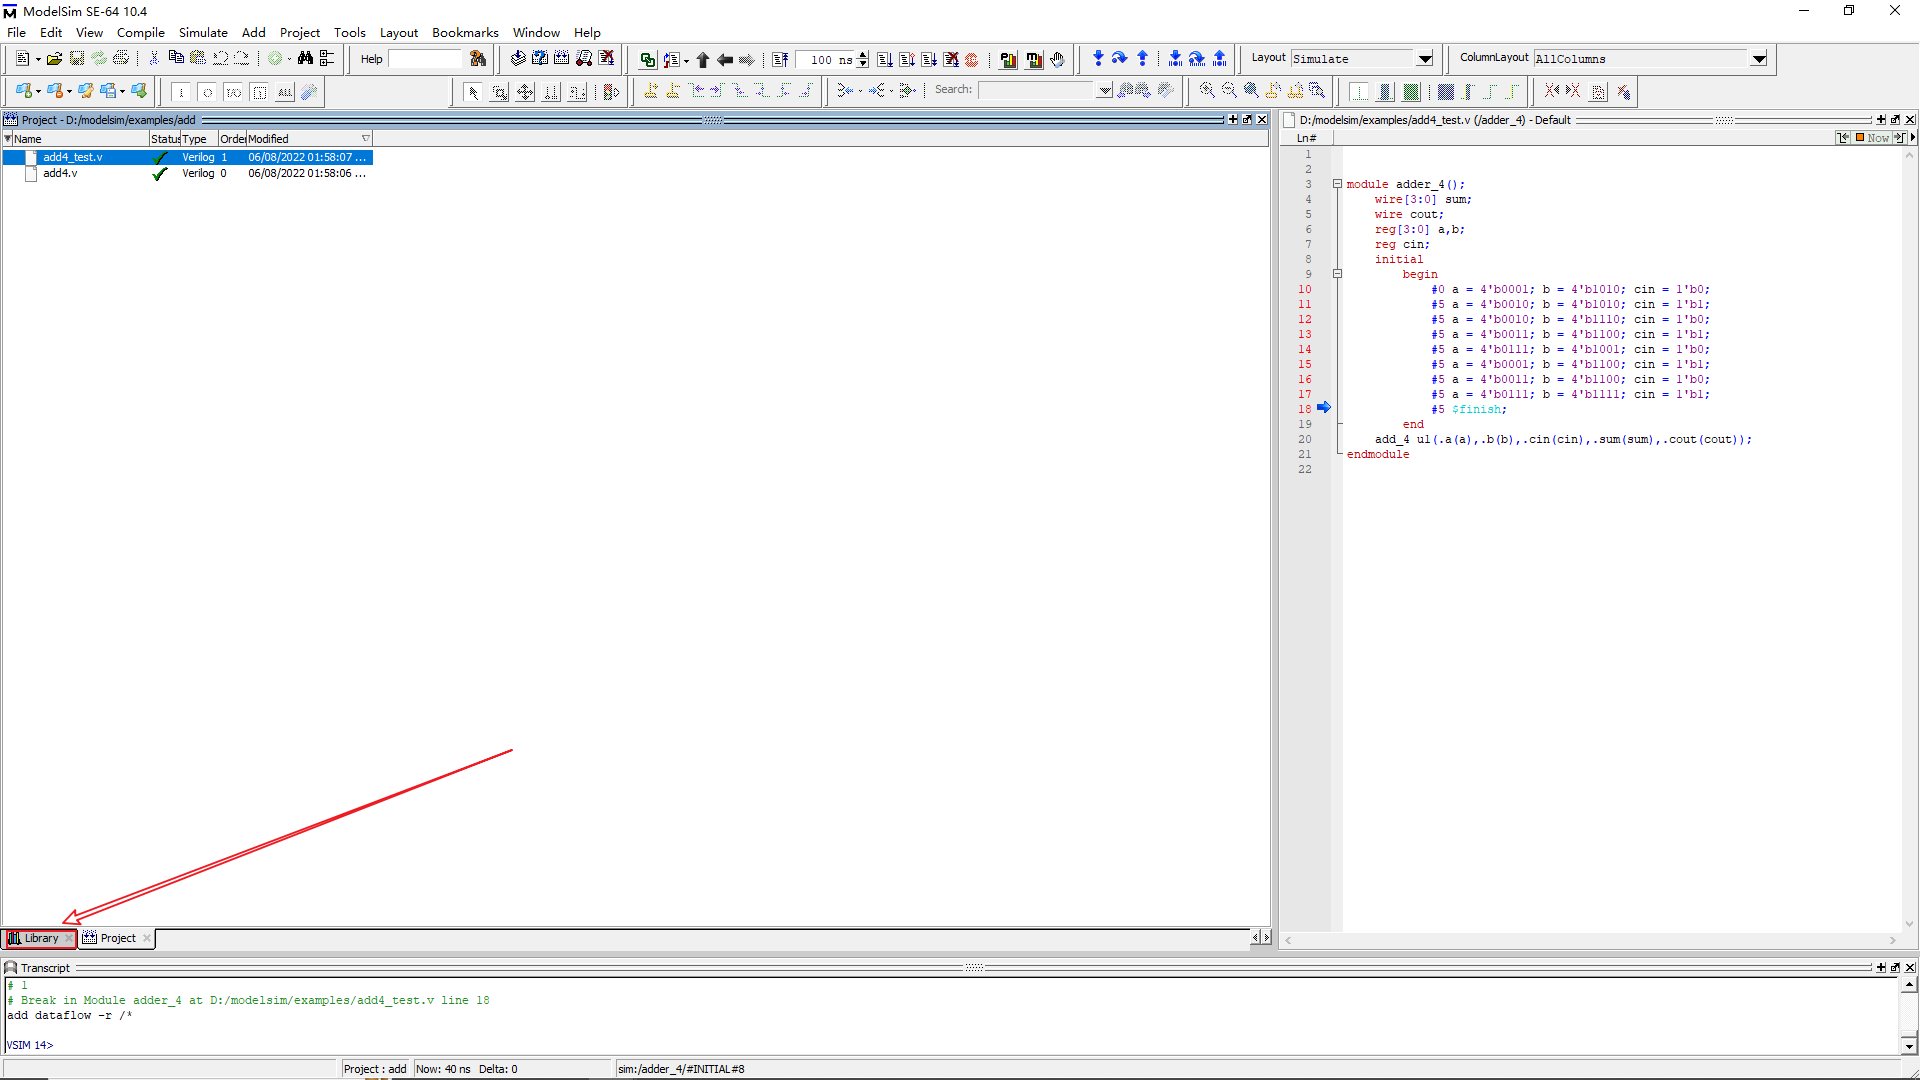The image size is (1920, 1080).
Task: Click the source editor horizontal scrollbar
Action: [x=1591, y=940]
